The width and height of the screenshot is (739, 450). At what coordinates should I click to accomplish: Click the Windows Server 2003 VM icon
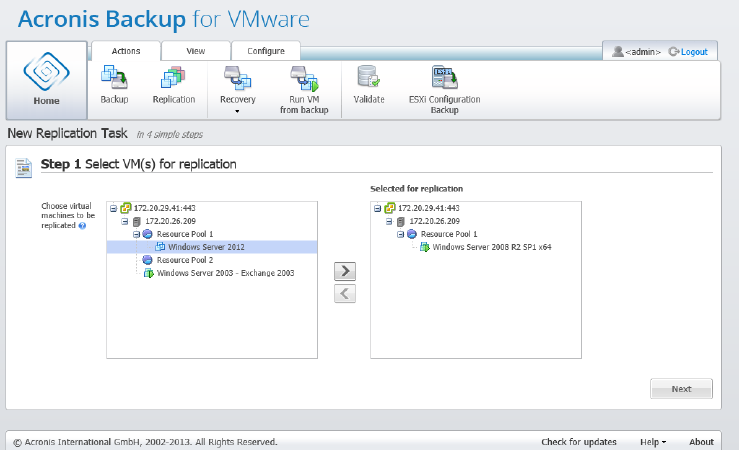click(x=149, y=273)
